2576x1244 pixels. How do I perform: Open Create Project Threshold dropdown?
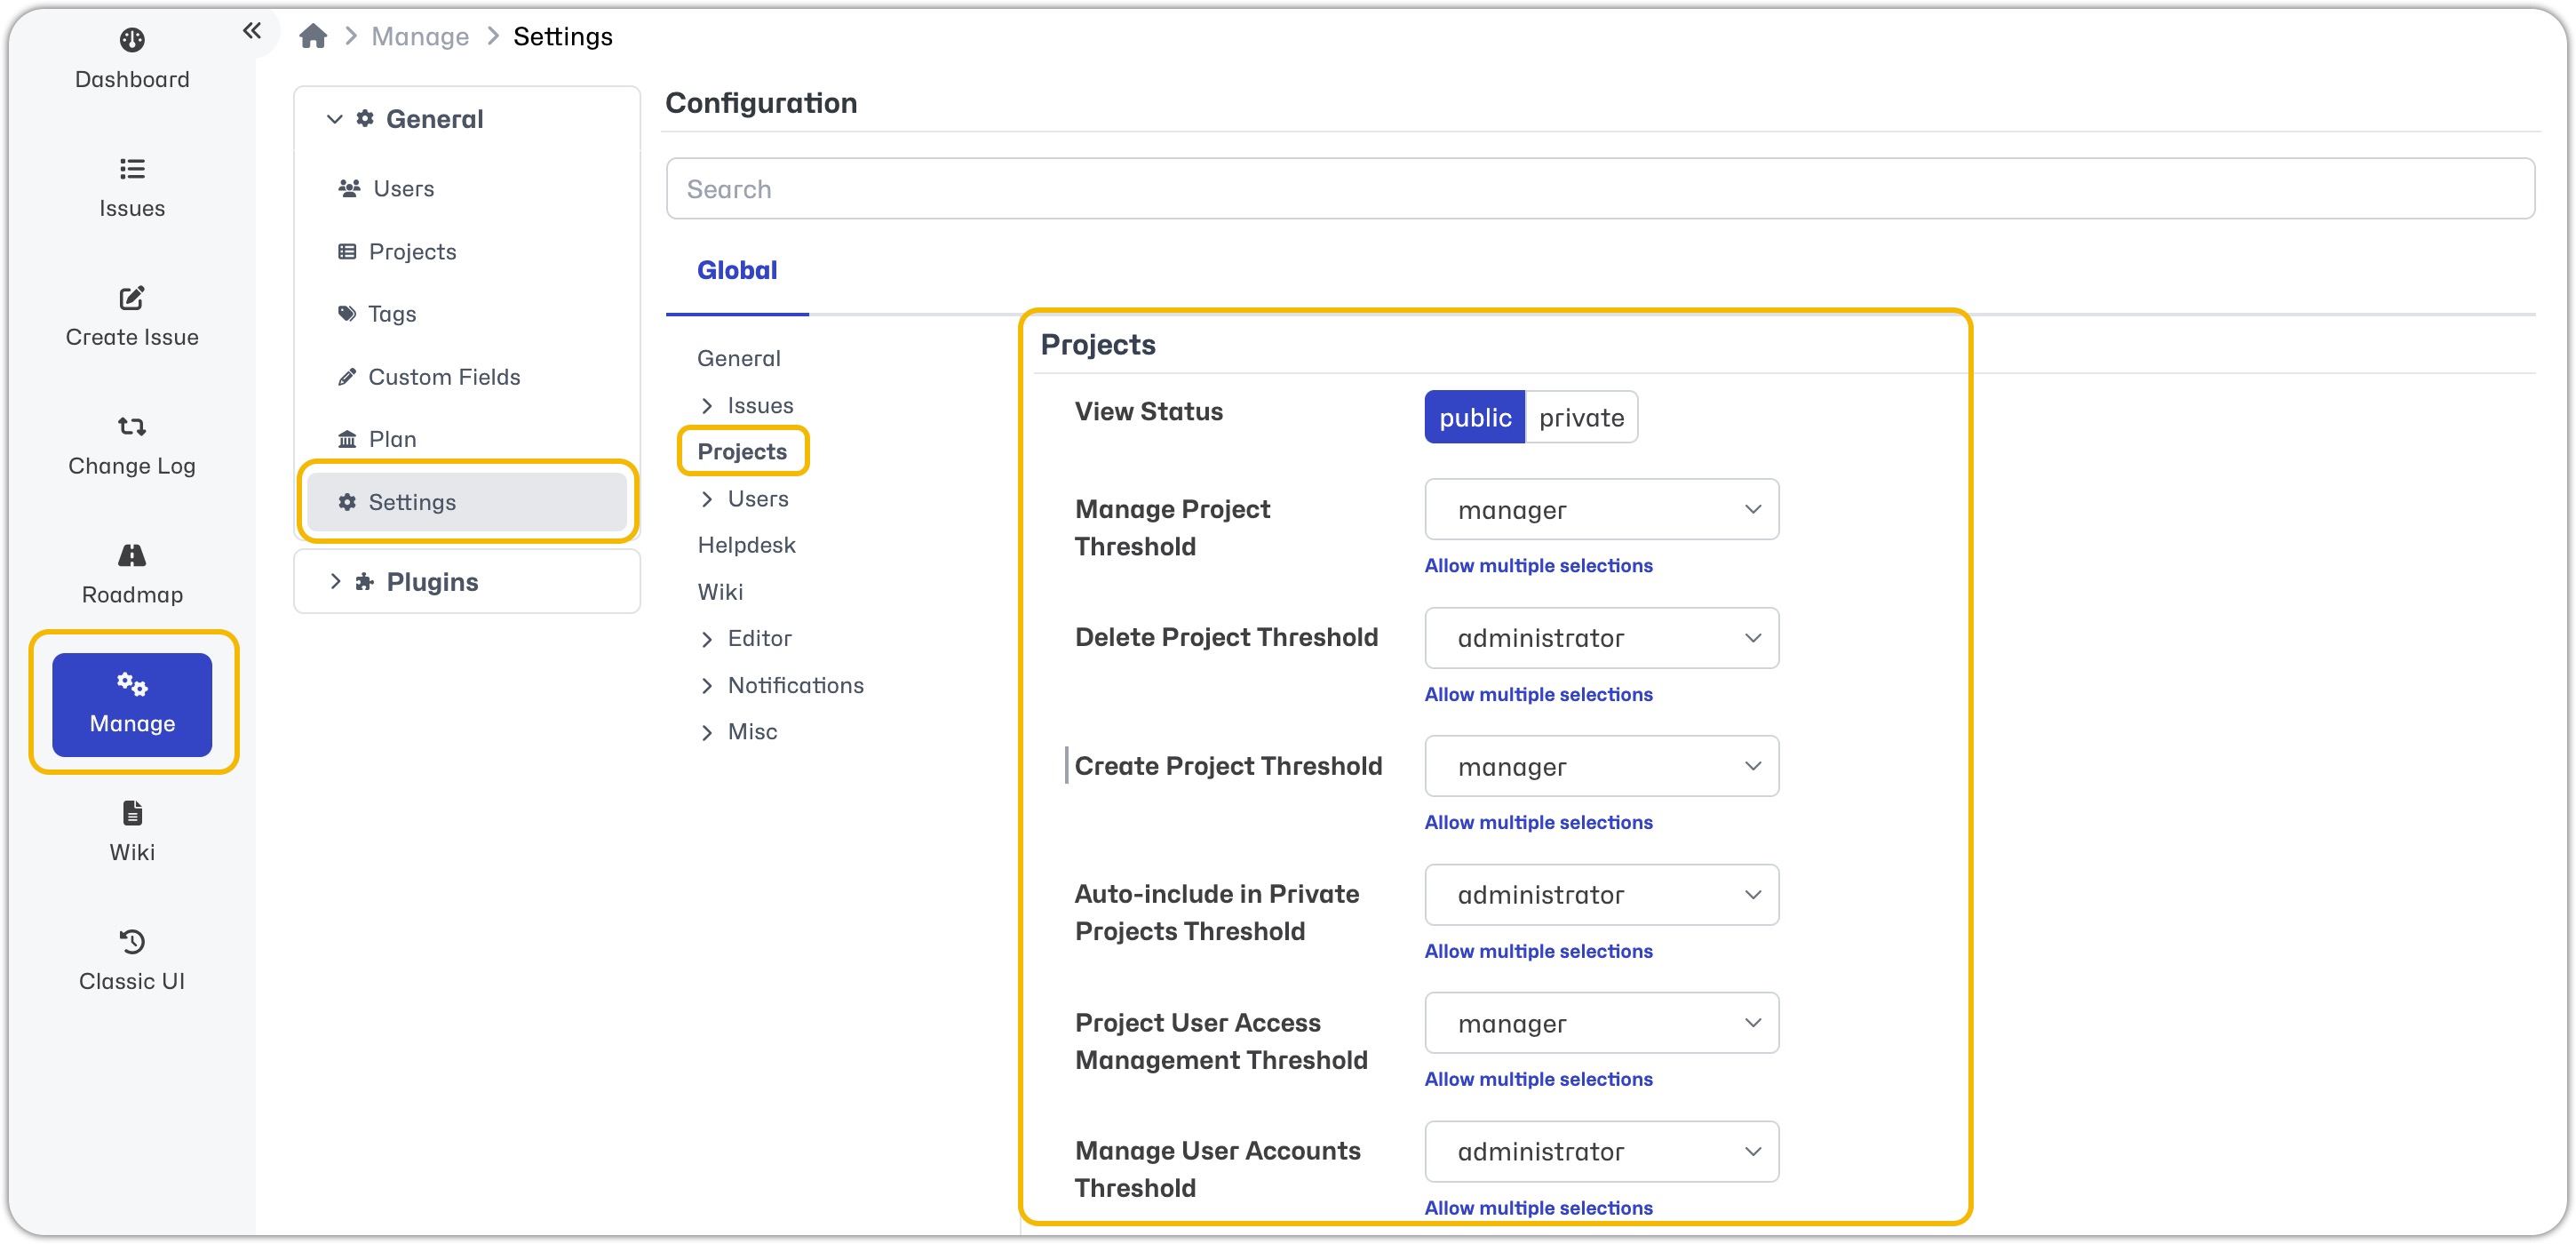pos(1601,767)
